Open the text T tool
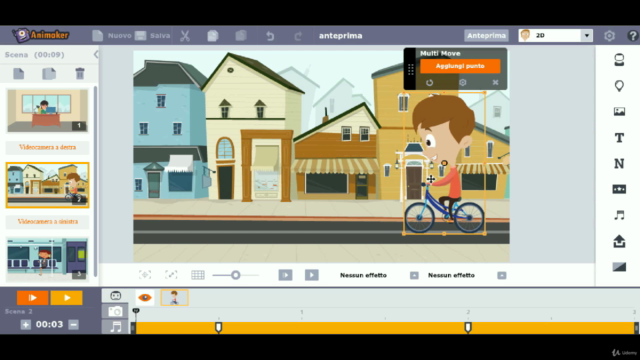 click(x=619, y=138)
